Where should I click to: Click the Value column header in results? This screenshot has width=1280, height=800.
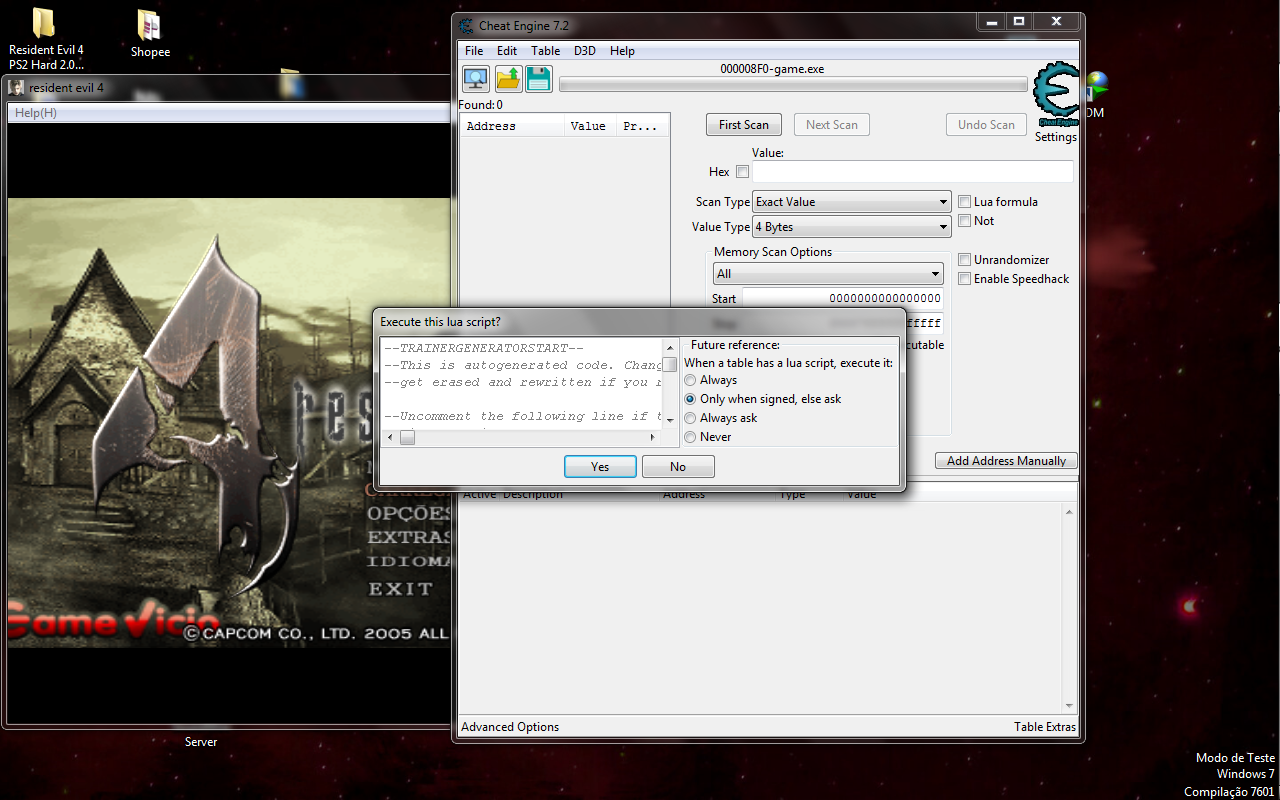588,126
